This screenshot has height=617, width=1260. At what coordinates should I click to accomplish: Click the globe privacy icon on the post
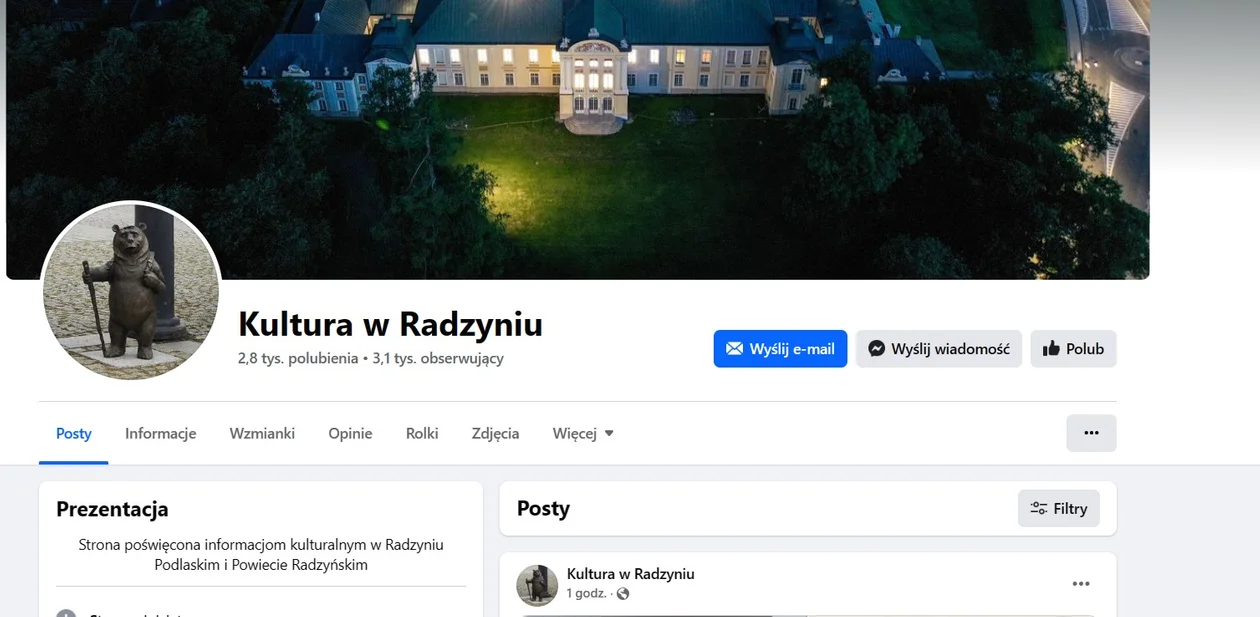pos(623,594)
